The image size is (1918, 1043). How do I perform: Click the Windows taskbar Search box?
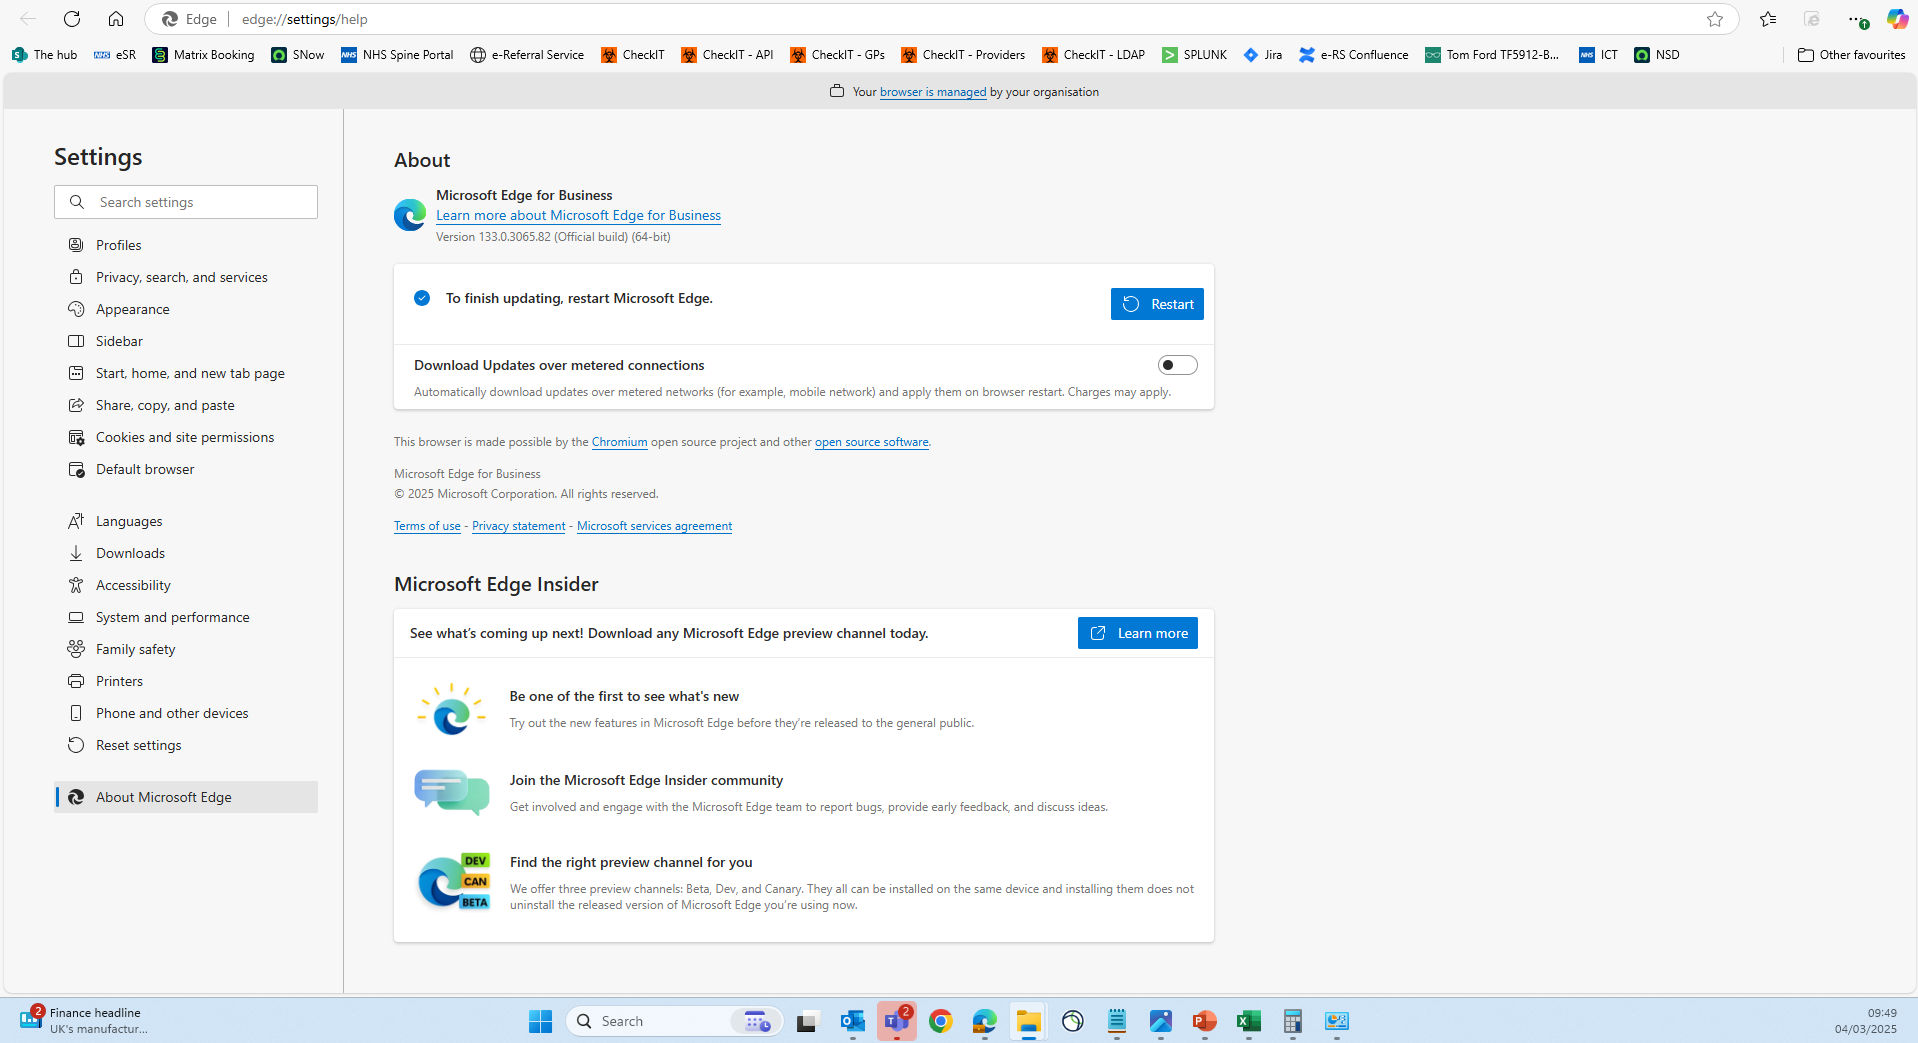click(x=675, y=1021)
